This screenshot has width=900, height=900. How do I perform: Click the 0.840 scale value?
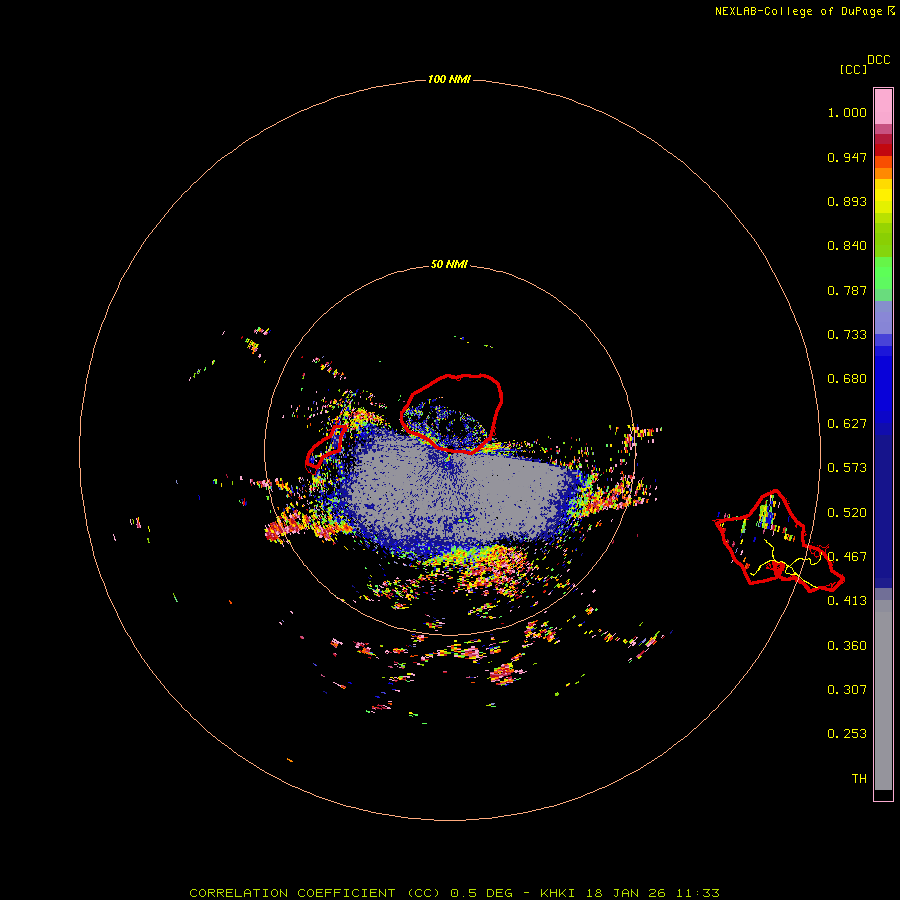(847, 246)
